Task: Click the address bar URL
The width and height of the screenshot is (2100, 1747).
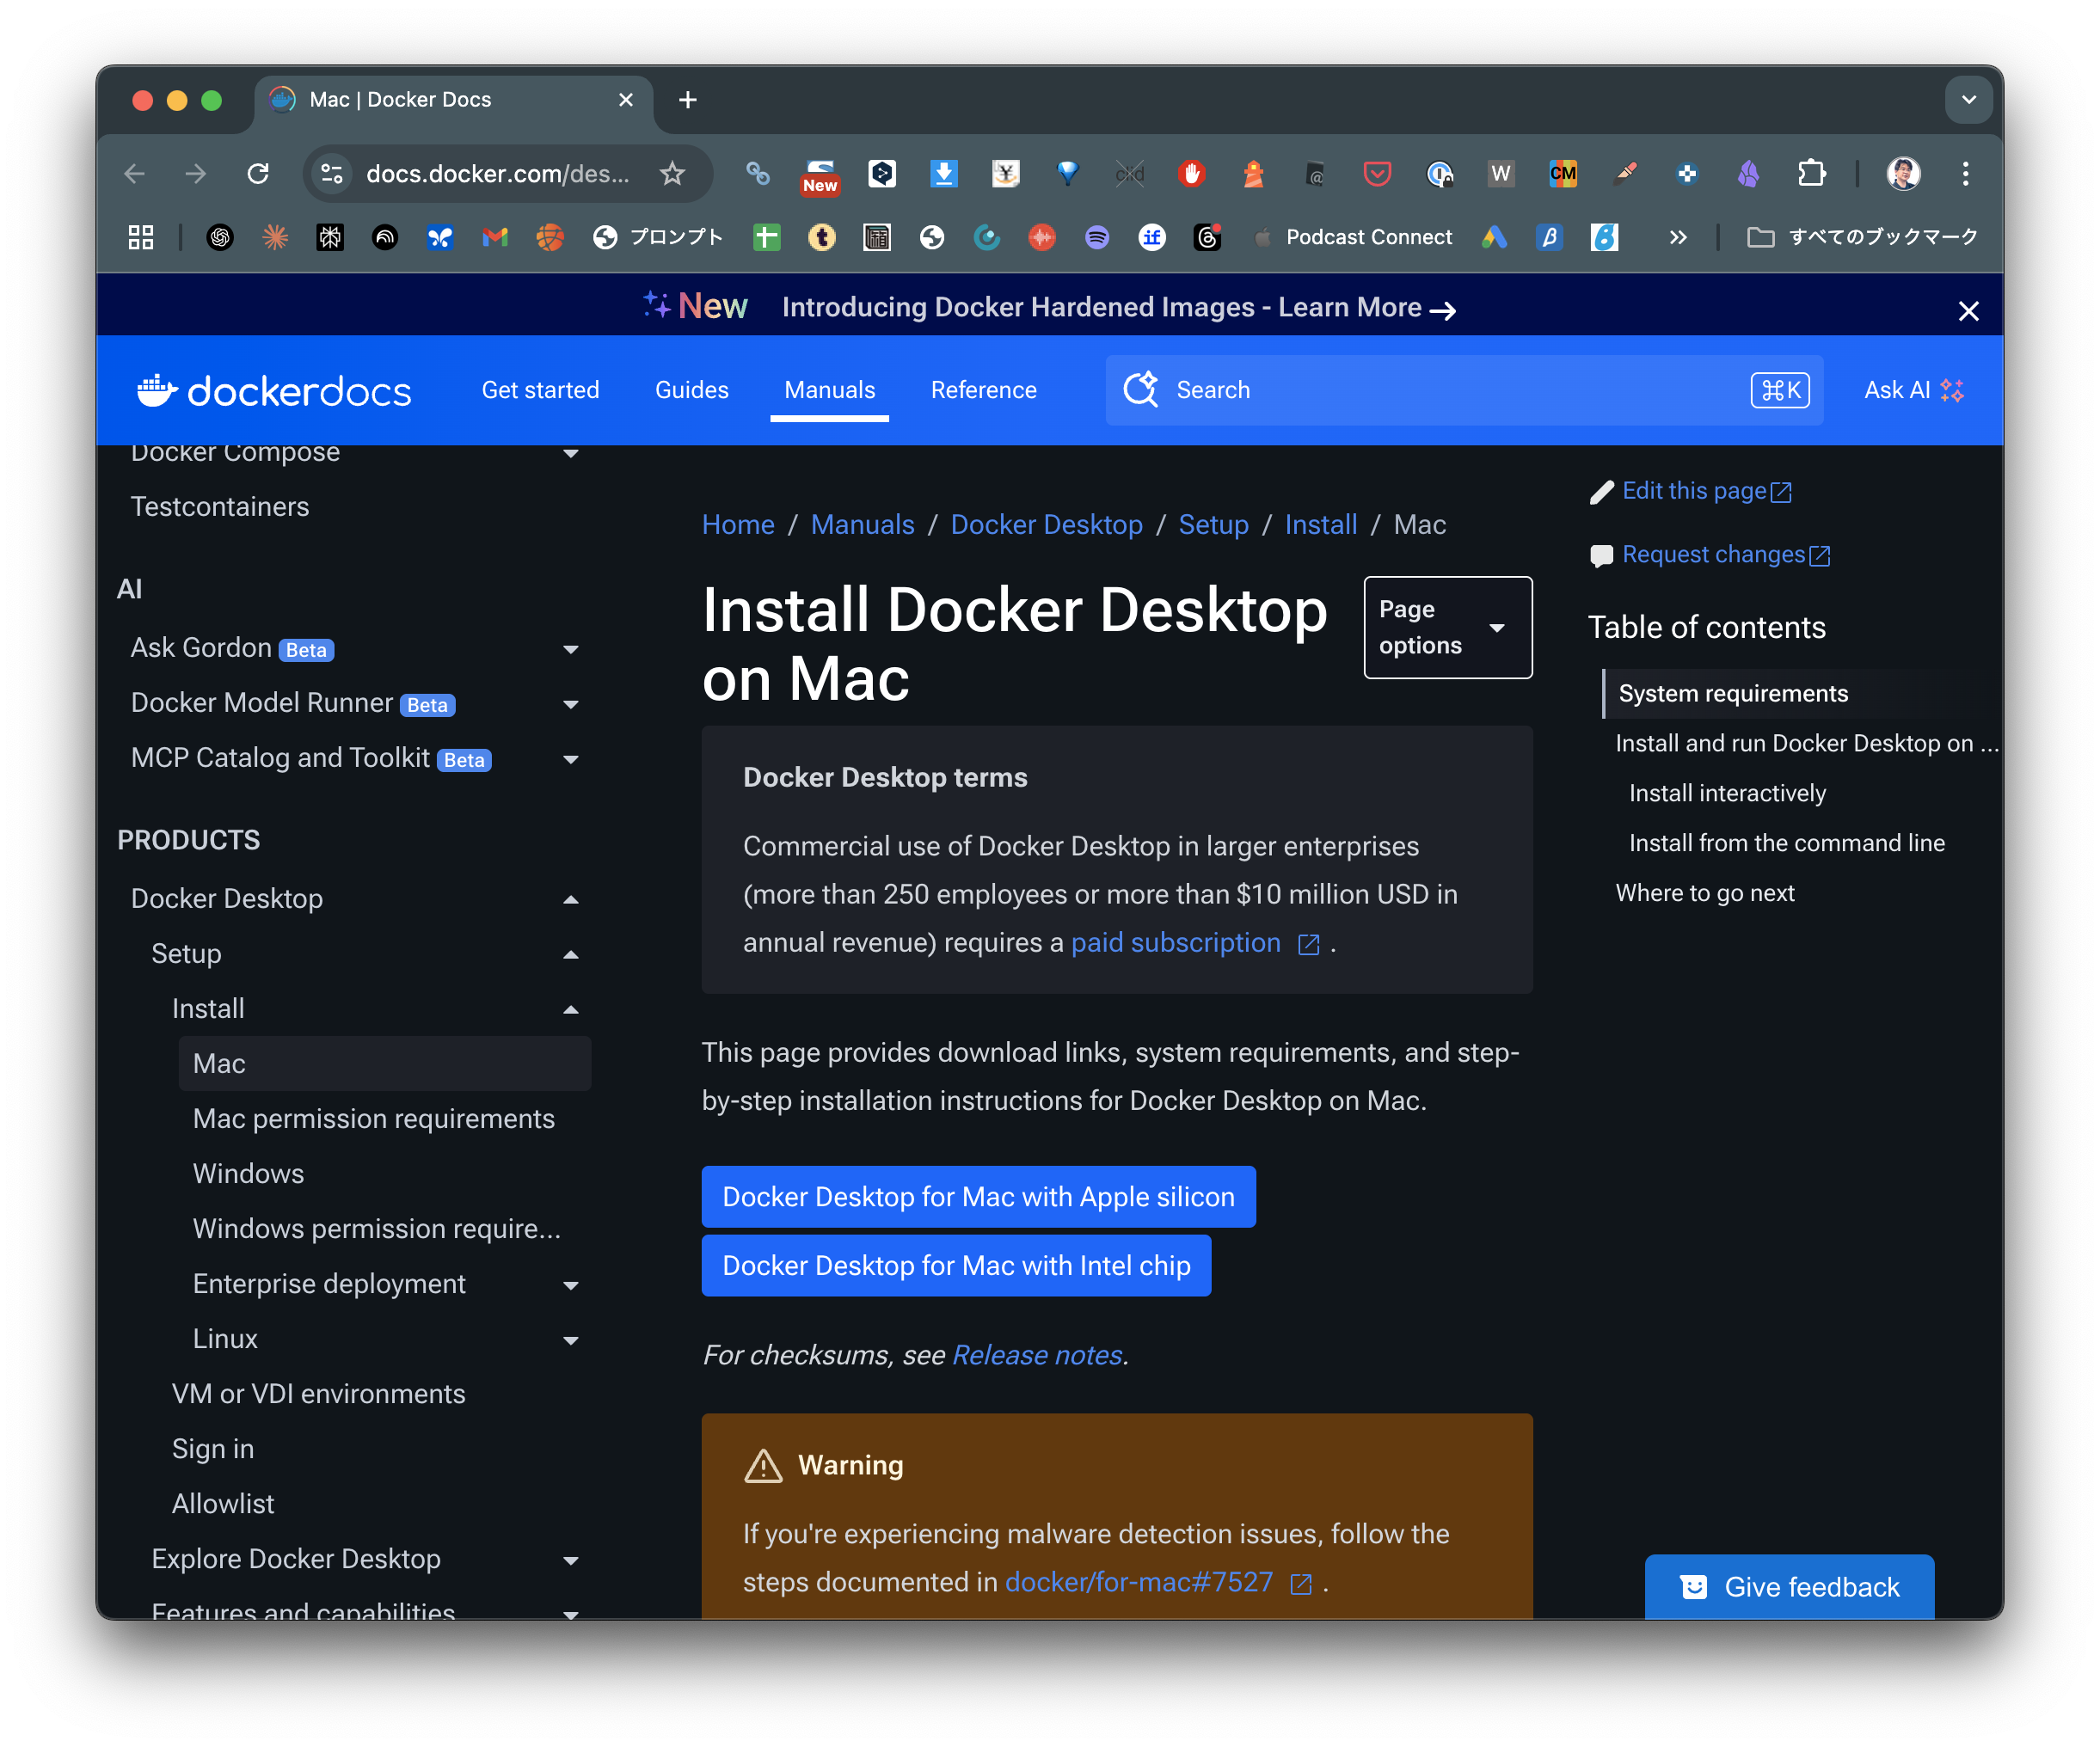Action: pos(498,174)
